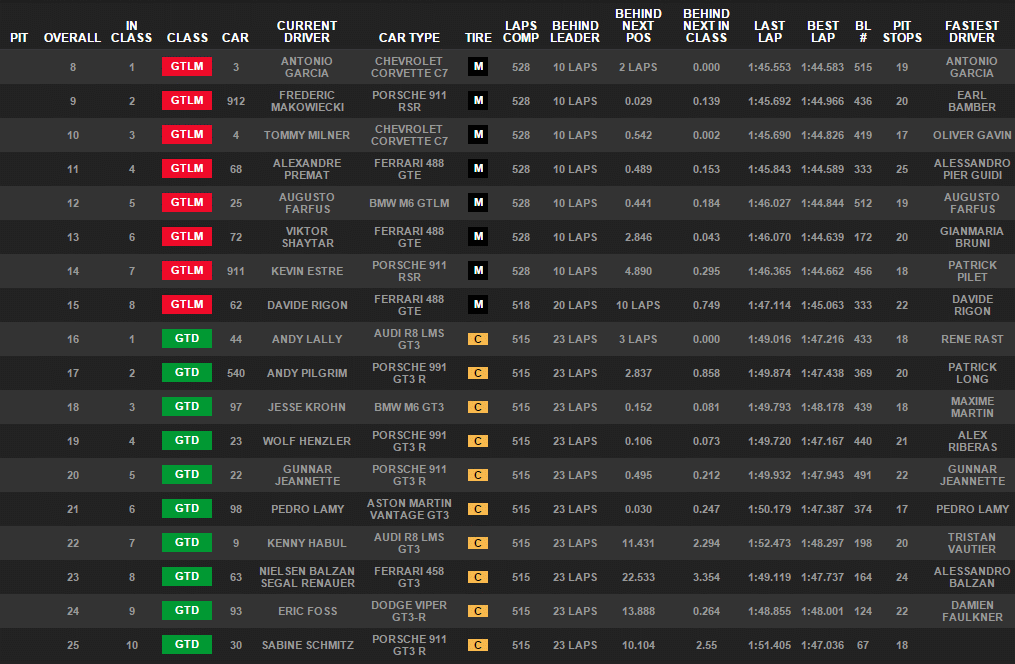
Task: Sort by the OVERALL column header
Action: [72, 38]
